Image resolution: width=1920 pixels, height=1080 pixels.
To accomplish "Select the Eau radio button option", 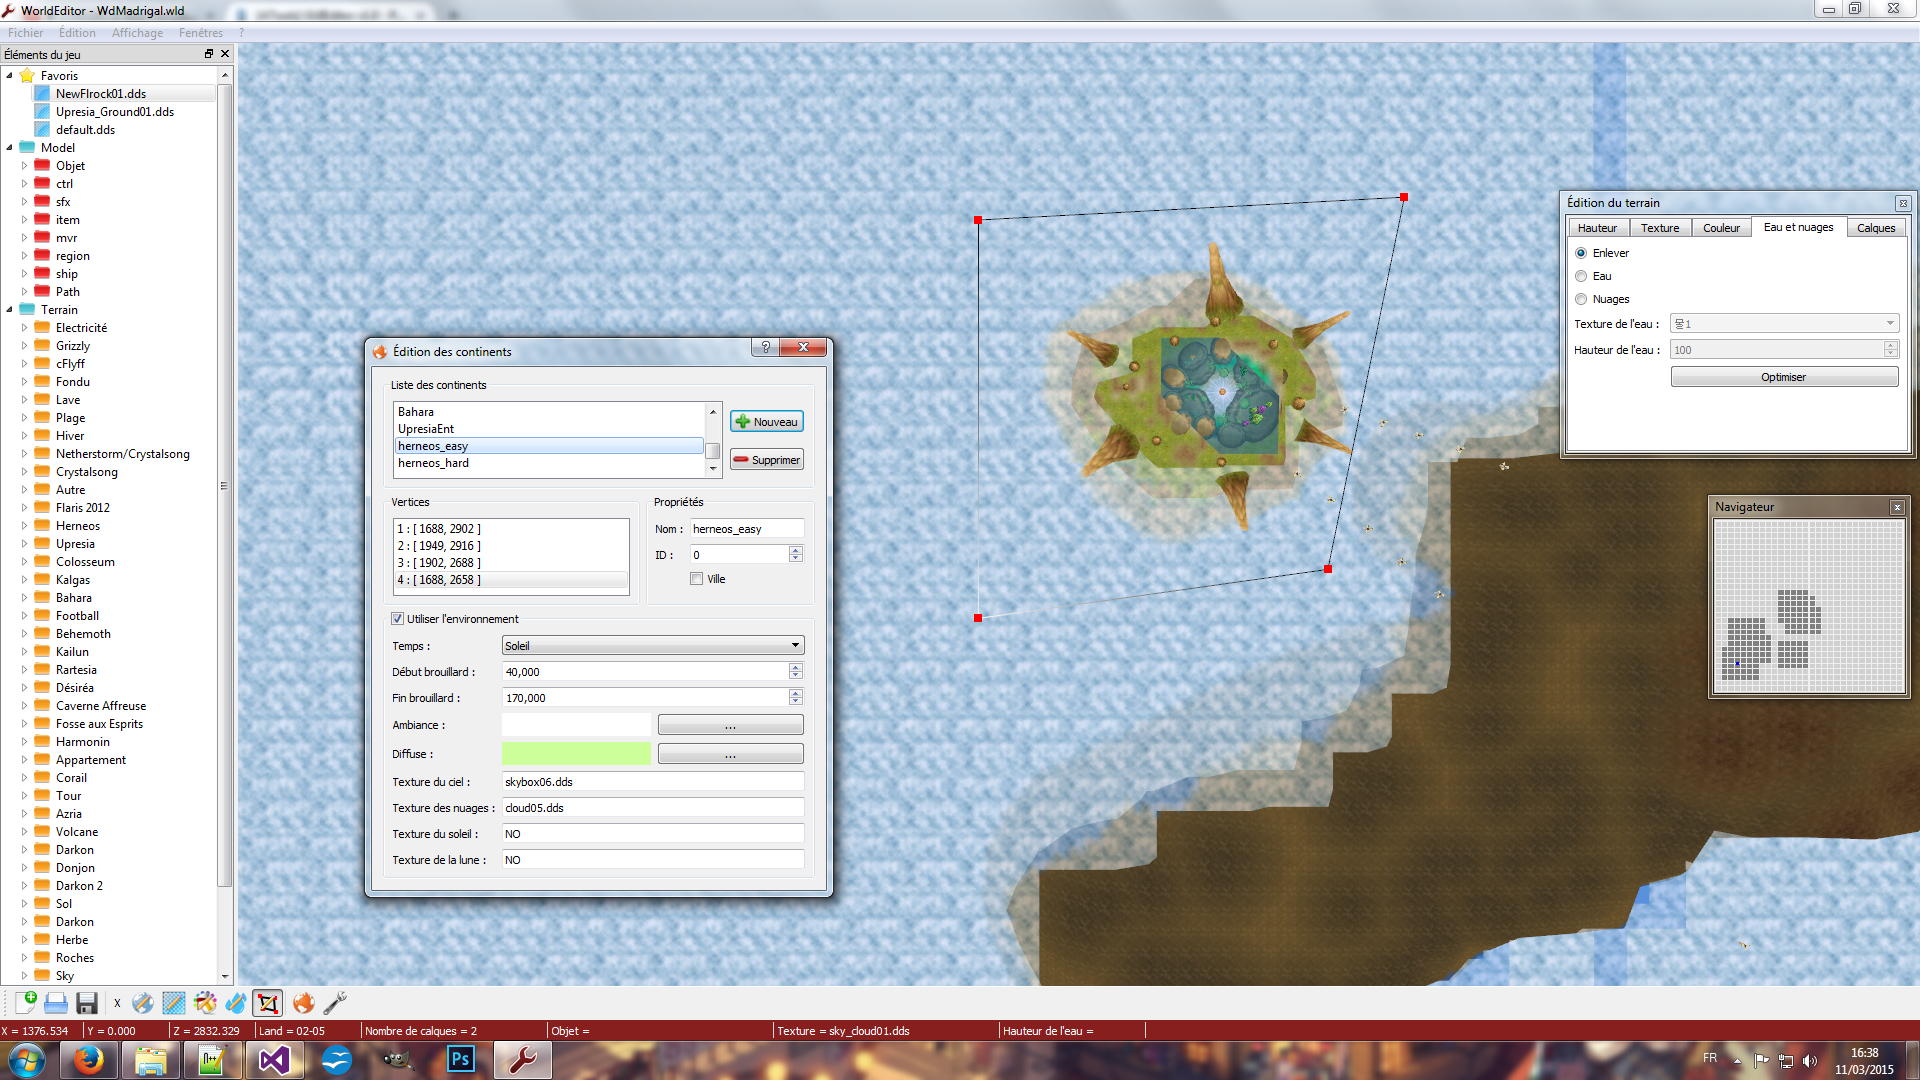I will (1581, 276).
